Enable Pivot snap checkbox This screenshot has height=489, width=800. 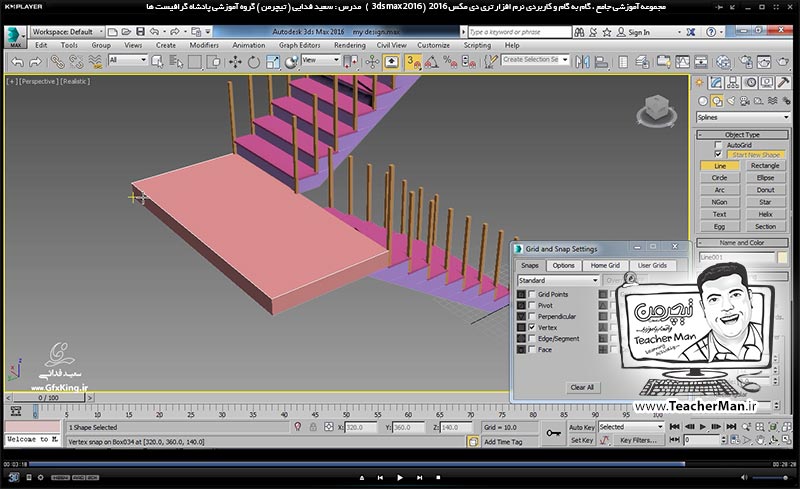[532, 305]
